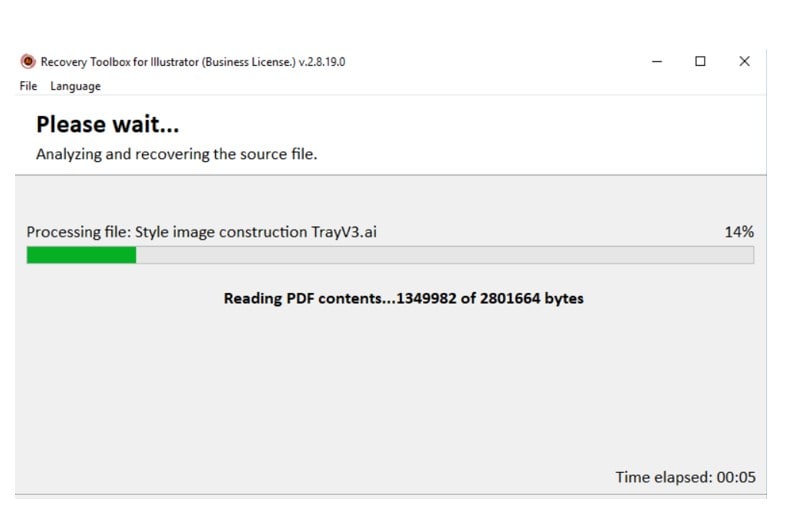Click the version number v.2.8.19.0 in title
The image size is (808, 511).
[x=322, y=61]
